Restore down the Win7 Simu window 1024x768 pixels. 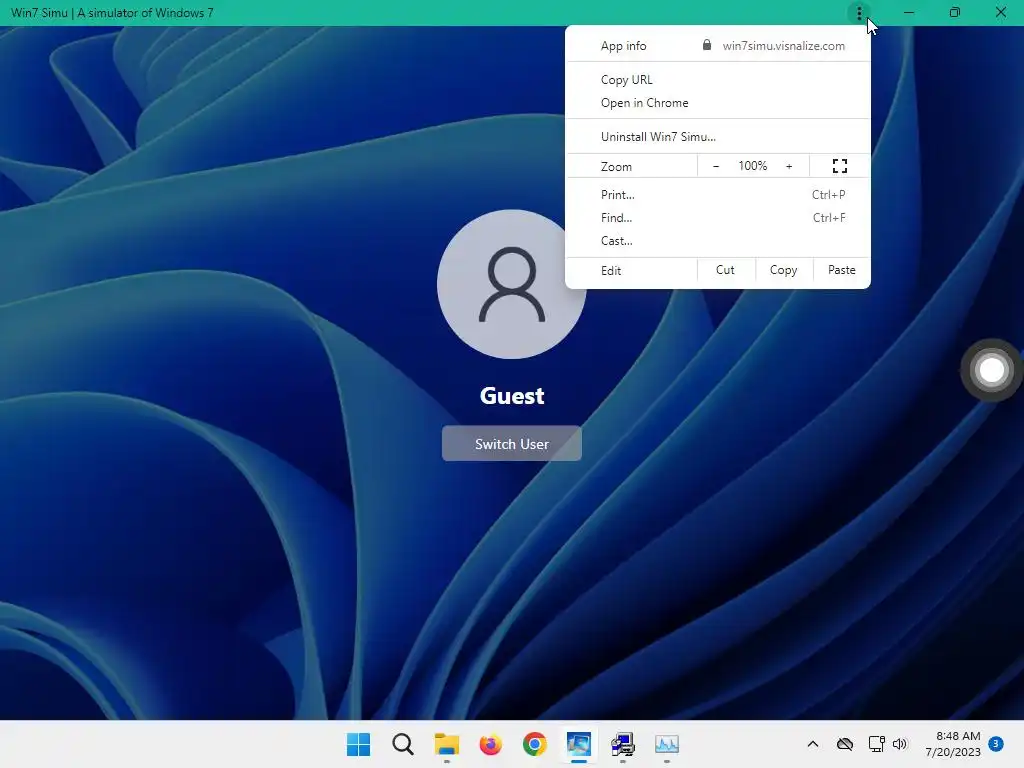(x=954, y=13)
